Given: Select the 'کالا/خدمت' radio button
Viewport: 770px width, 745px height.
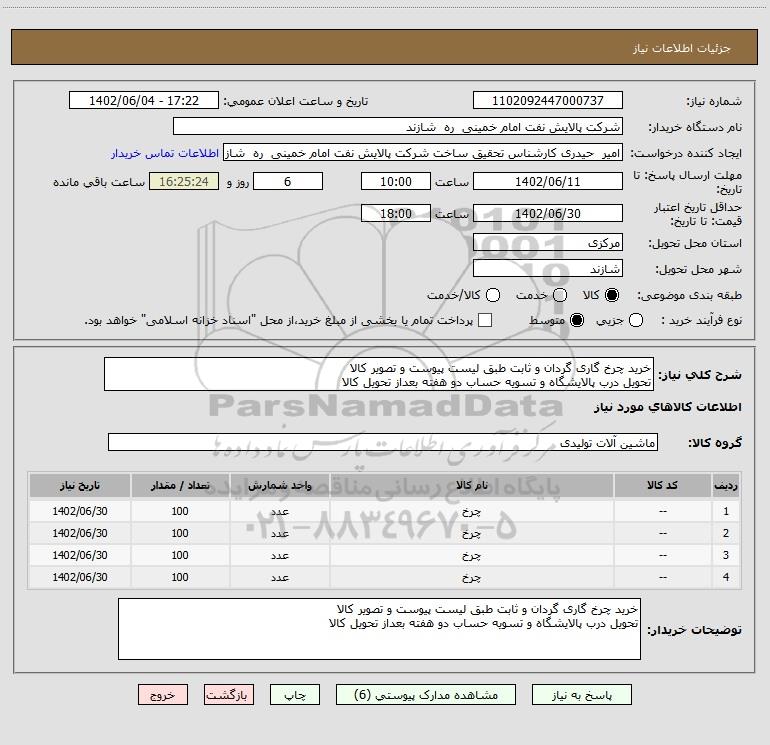Looking at the screenshot, I should tap(493, 295).
